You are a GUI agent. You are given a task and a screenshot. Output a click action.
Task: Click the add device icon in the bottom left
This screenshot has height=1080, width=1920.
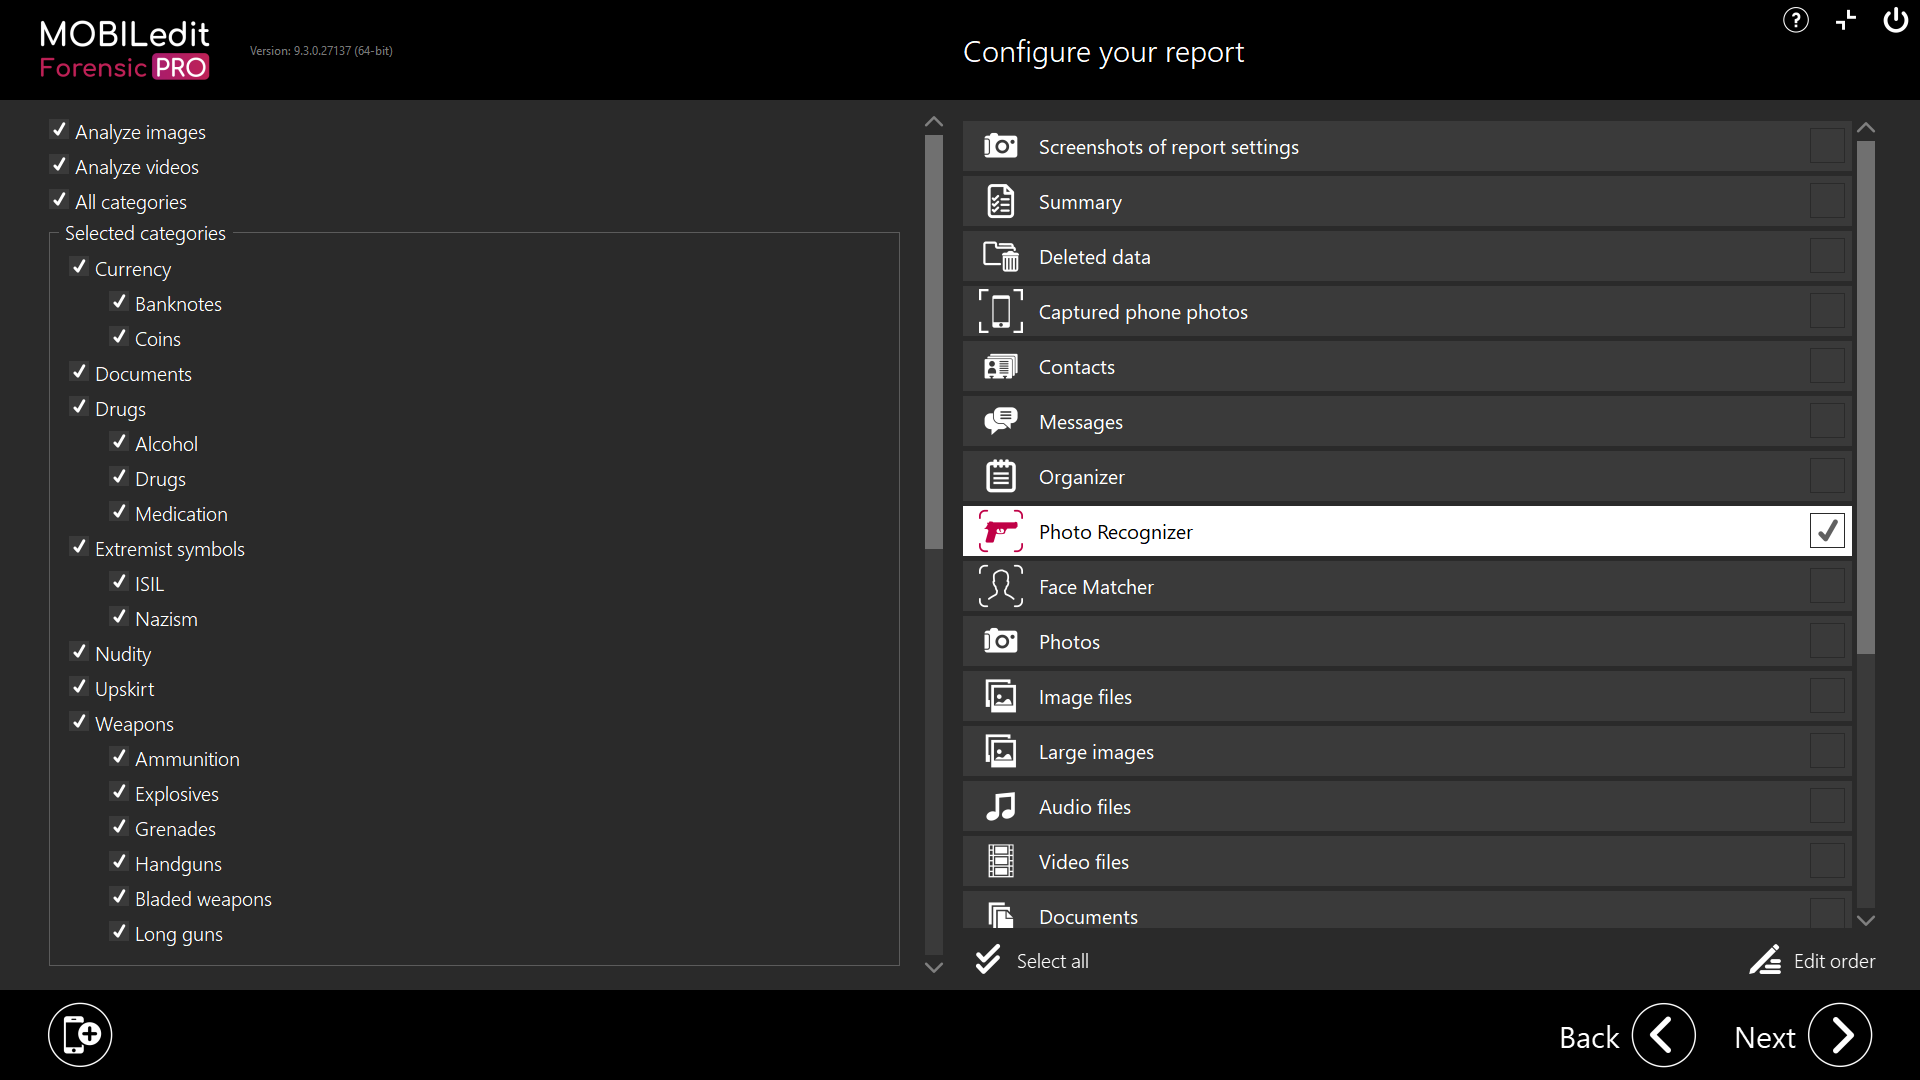pos(80,1035)
